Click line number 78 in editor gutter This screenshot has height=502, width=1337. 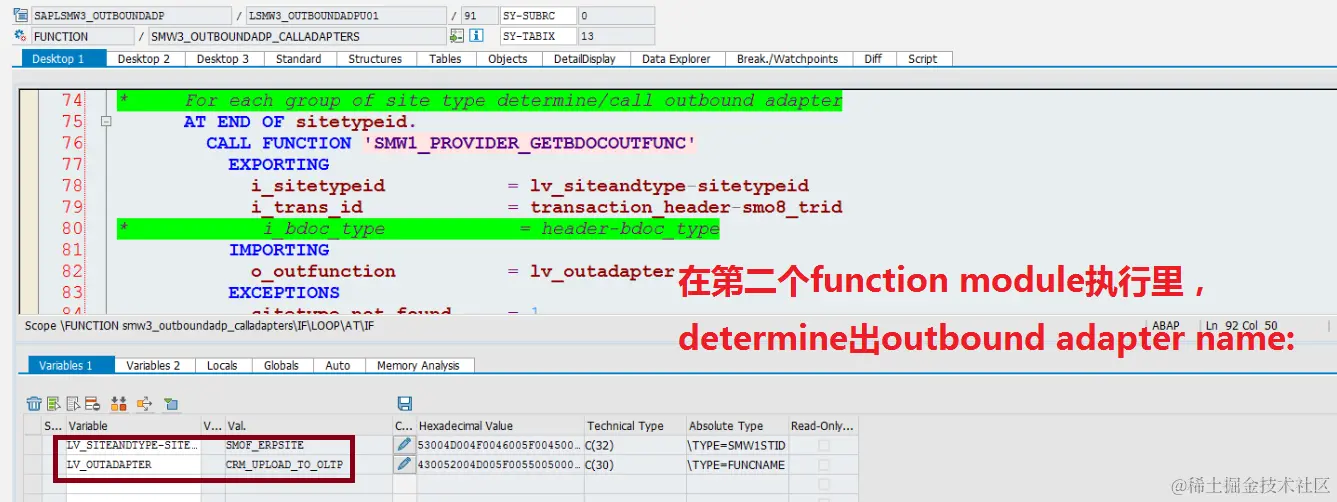(x=71, y=186)
